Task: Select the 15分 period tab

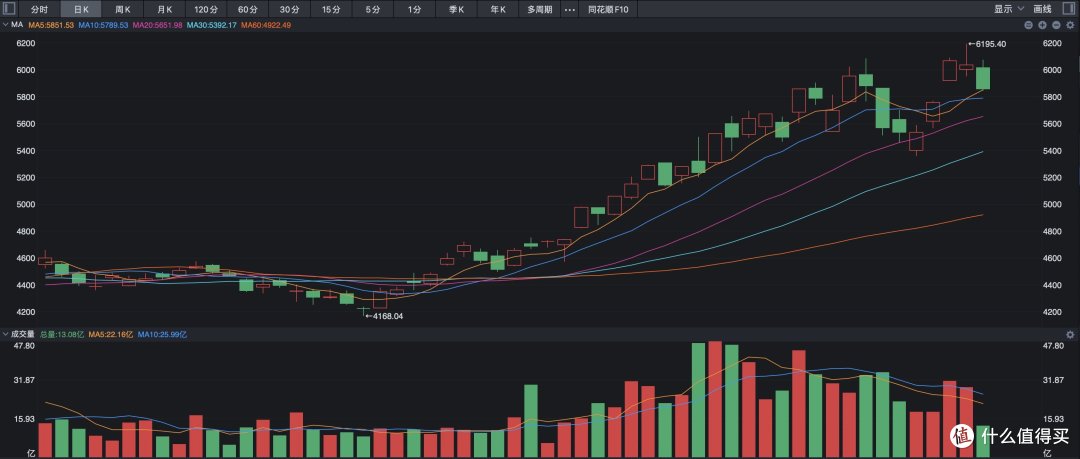Action: [x=331, y=9]
